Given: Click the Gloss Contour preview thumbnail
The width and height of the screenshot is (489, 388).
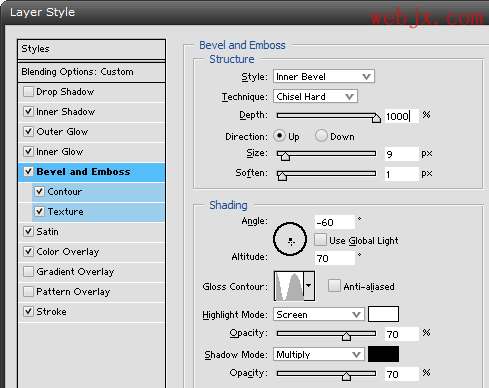Looking at the screenshot, I should click(289, 286).
